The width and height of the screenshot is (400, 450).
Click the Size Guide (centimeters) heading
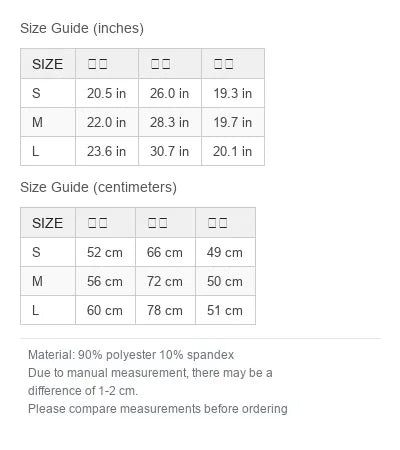click(98, 187)
